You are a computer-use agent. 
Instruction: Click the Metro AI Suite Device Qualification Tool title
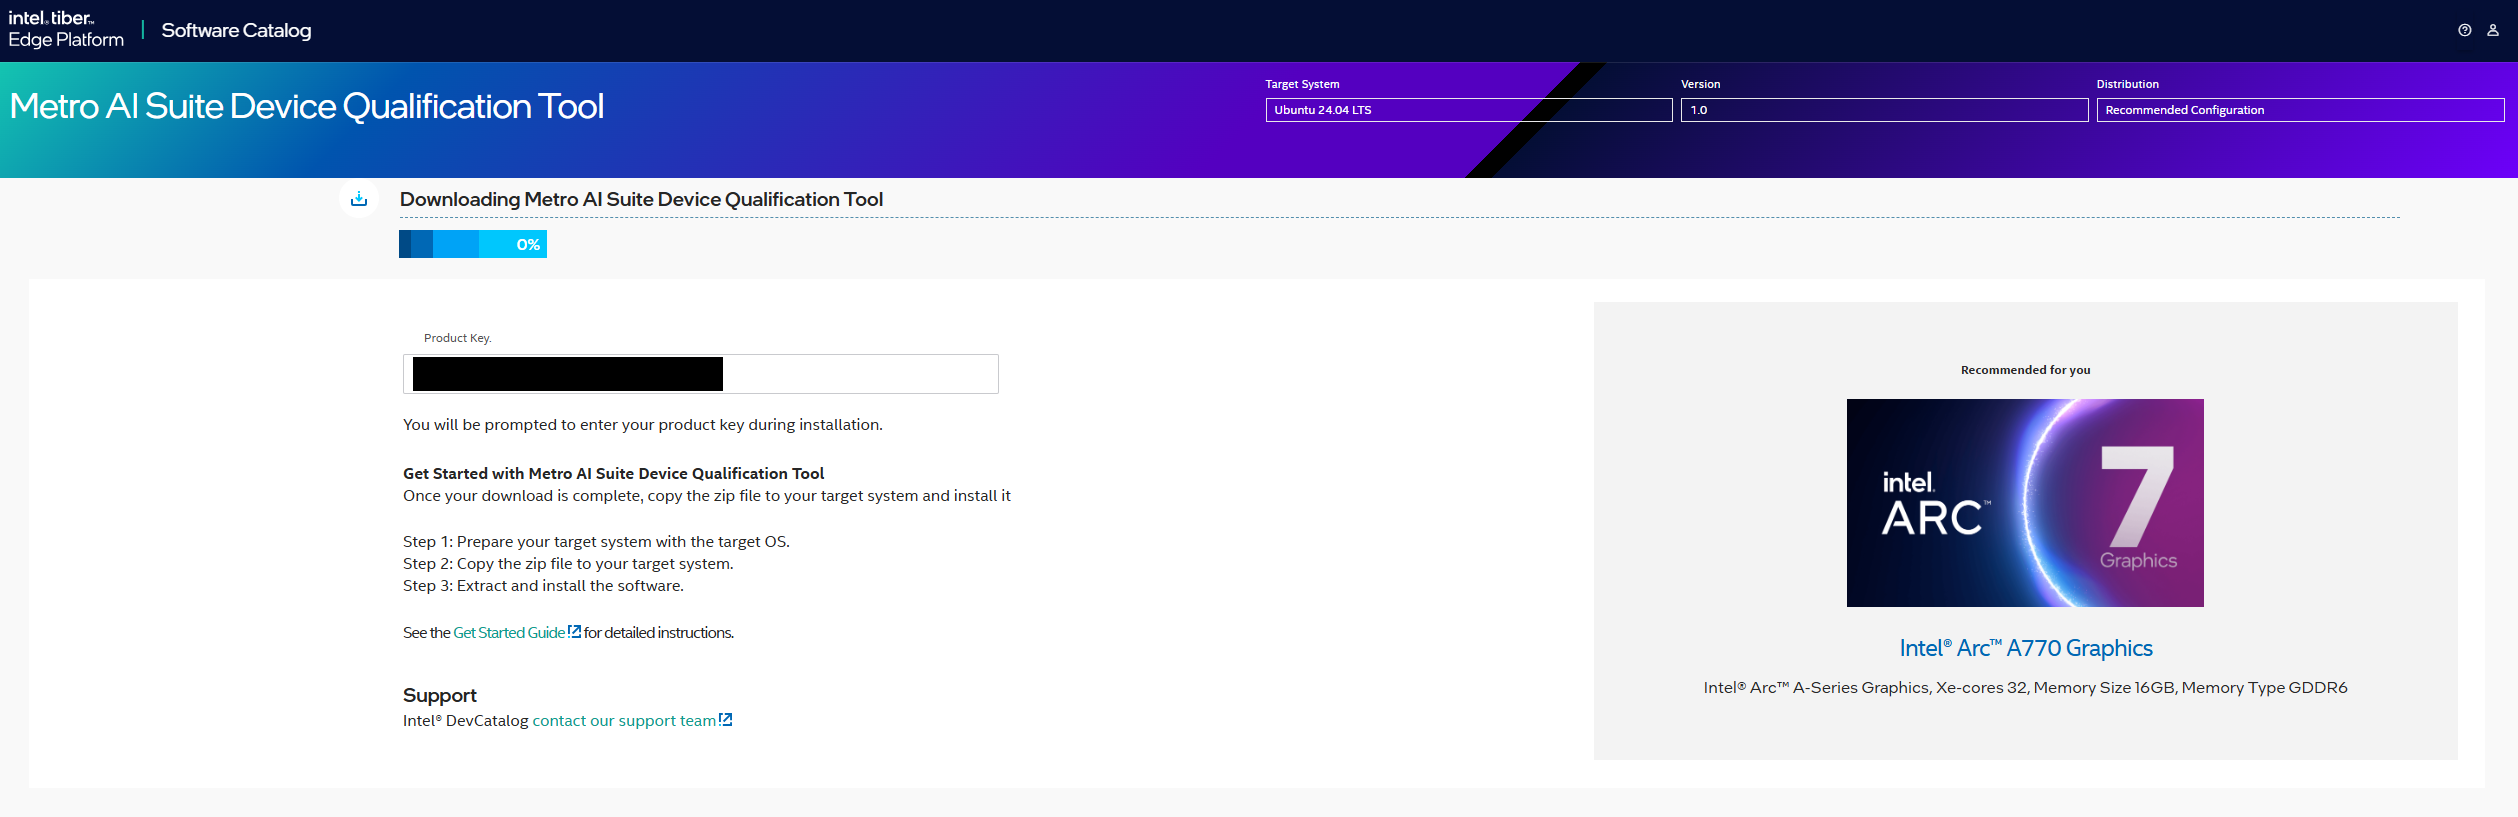(x=307, y=106)
